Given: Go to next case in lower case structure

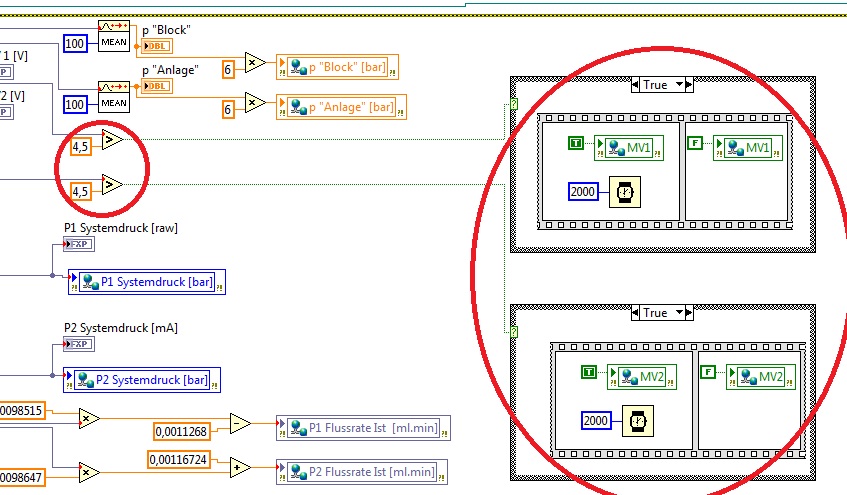Looking at the screenshot, I should tap(689, 313).
